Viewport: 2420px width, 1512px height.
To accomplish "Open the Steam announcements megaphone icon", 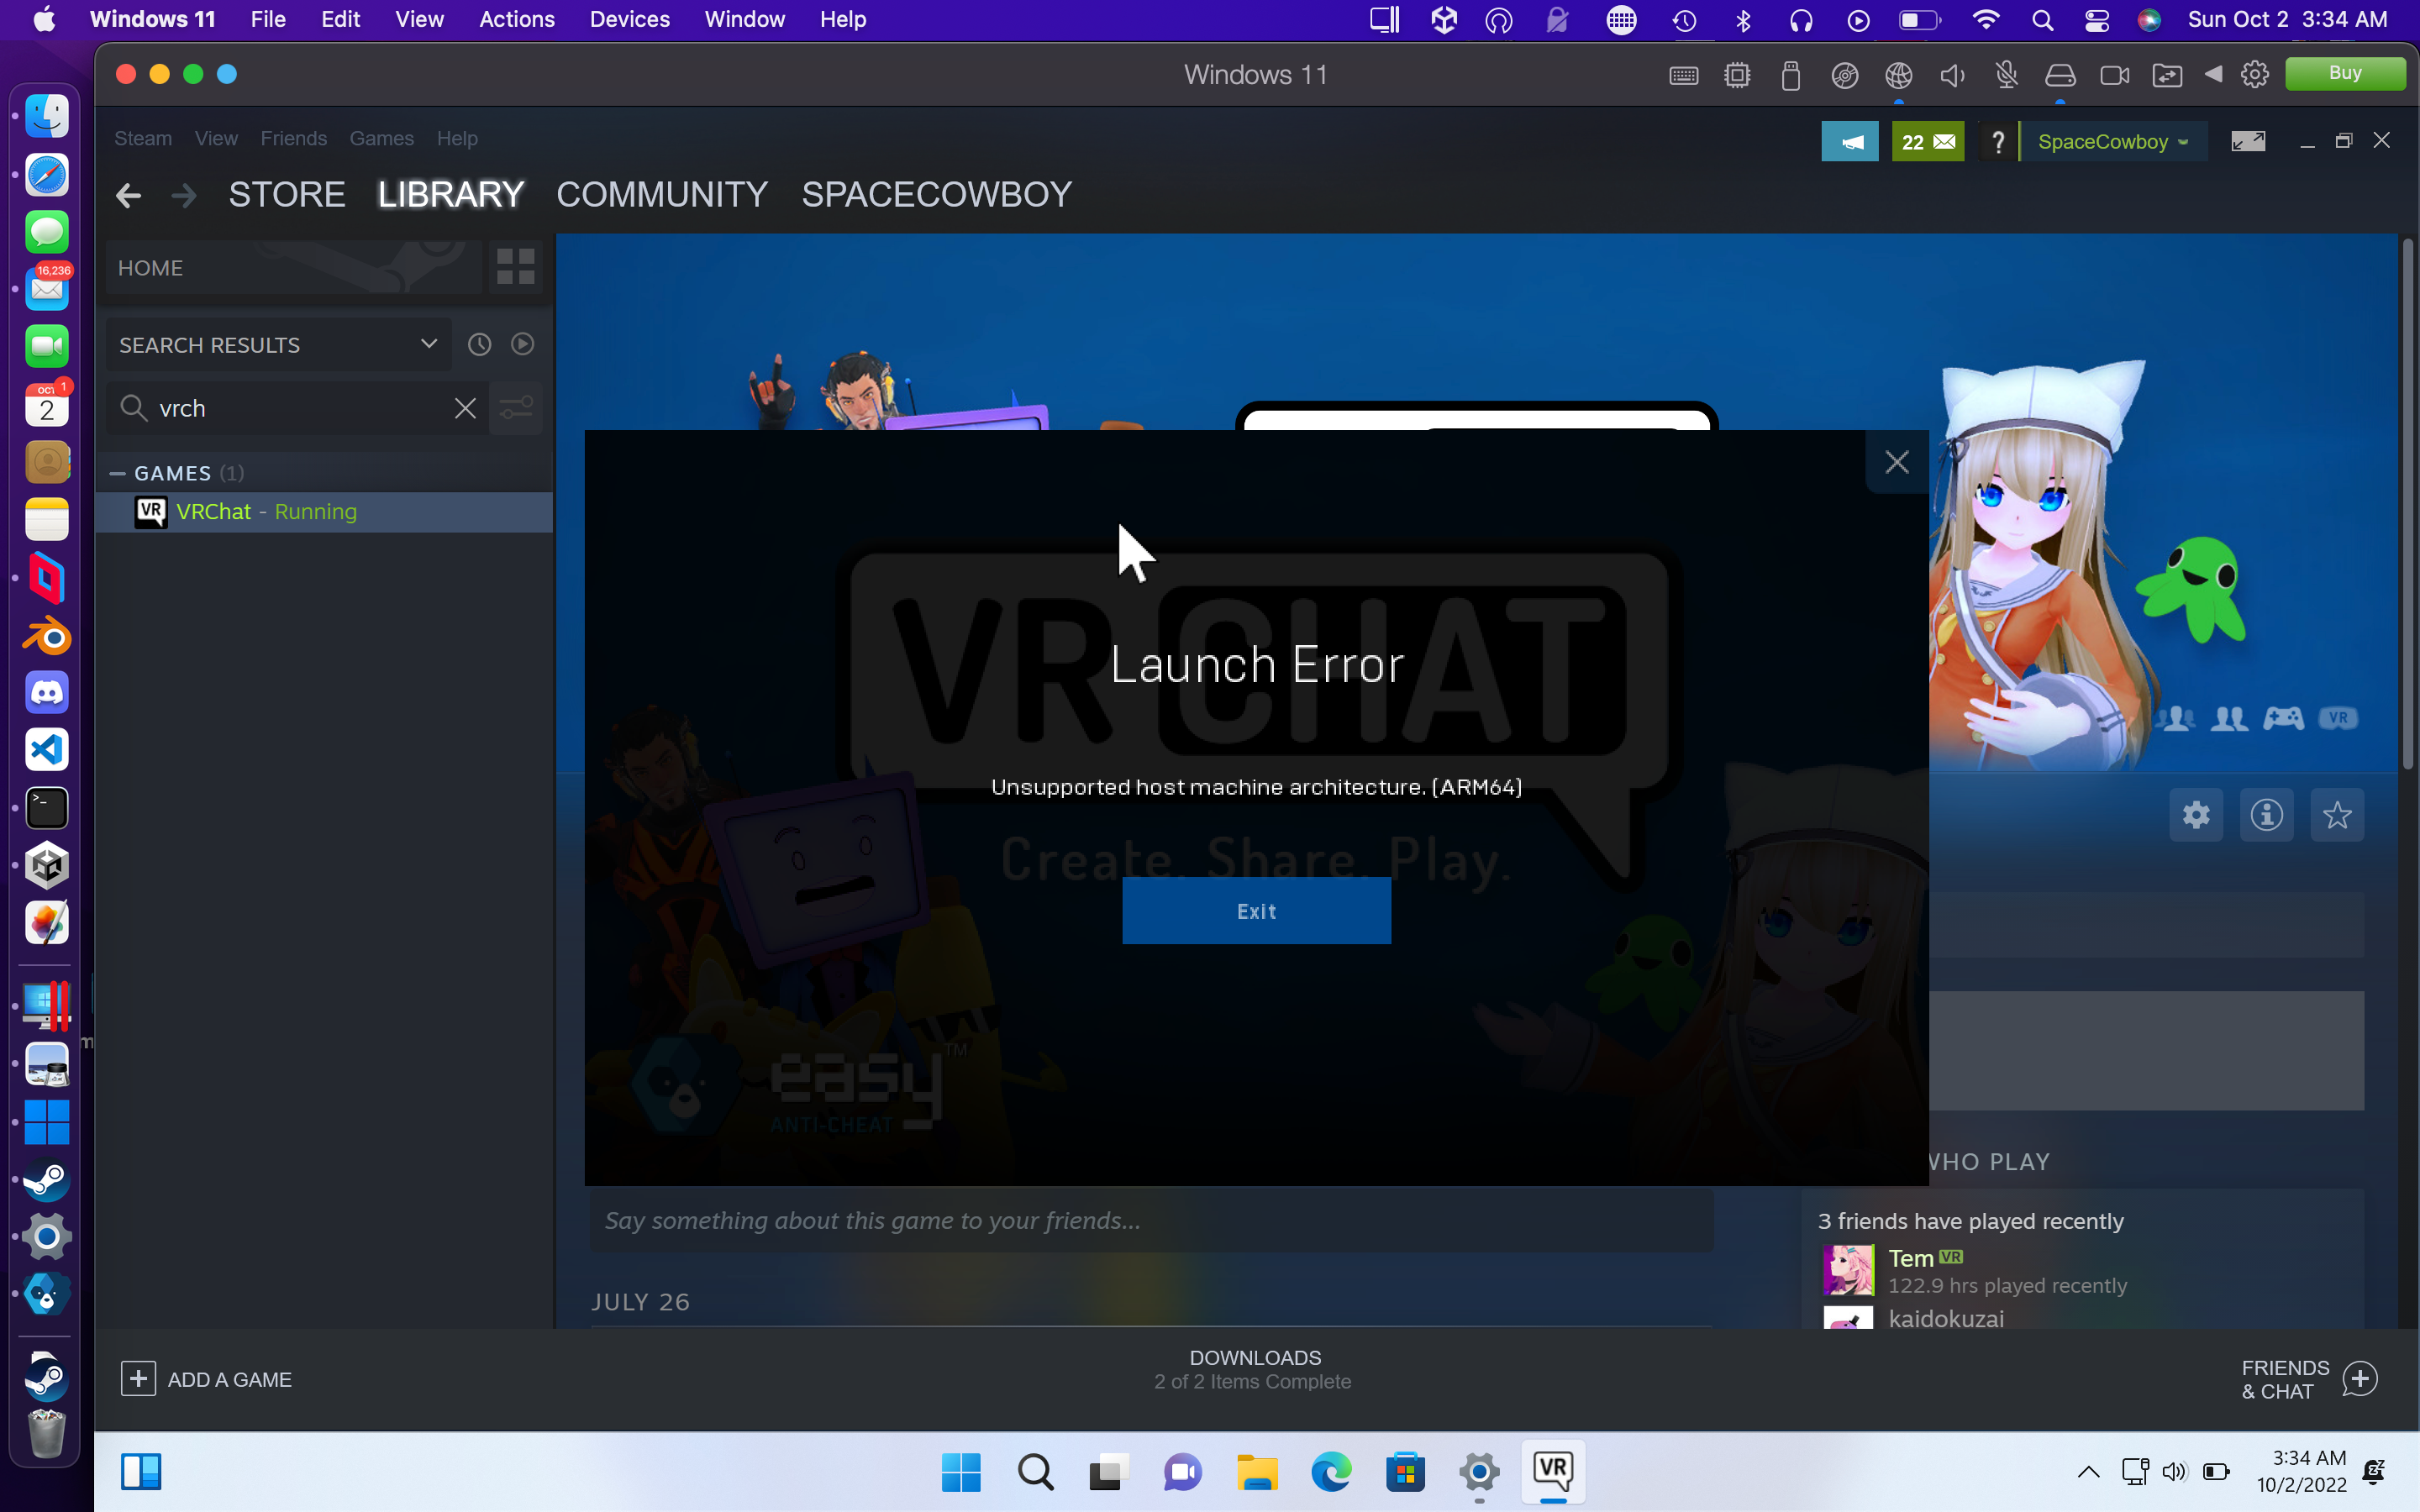I will click(1849, 141).
